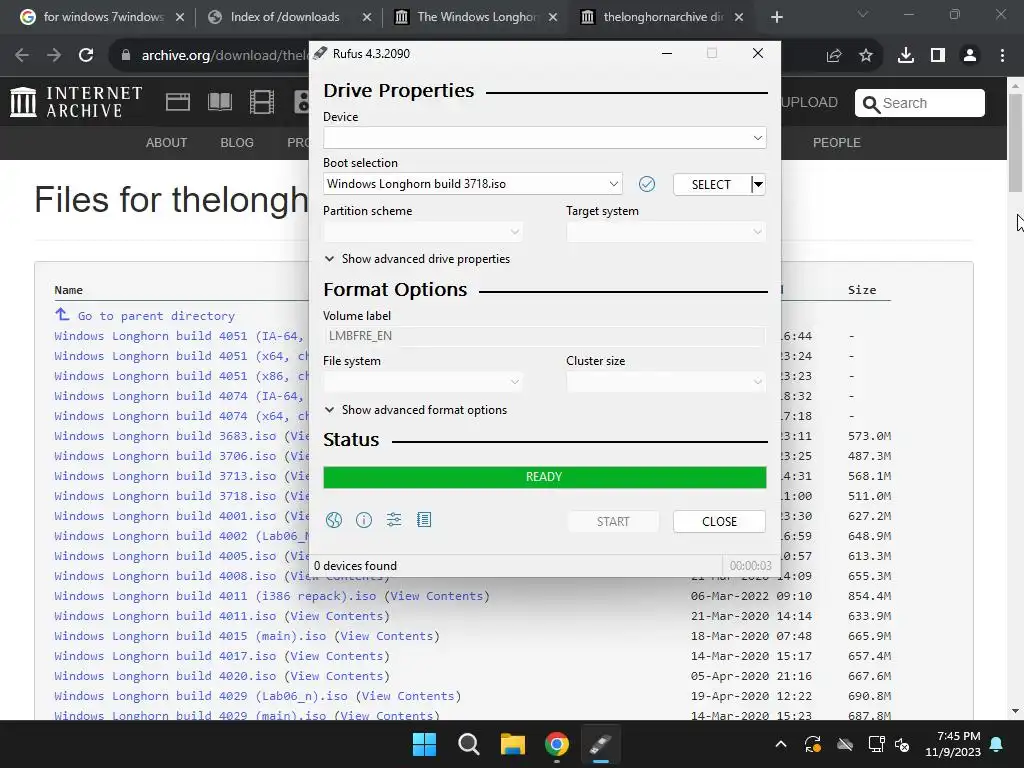Open Boot selection dropdown
The image size is (1024, 768).
[x=472, y=184]
